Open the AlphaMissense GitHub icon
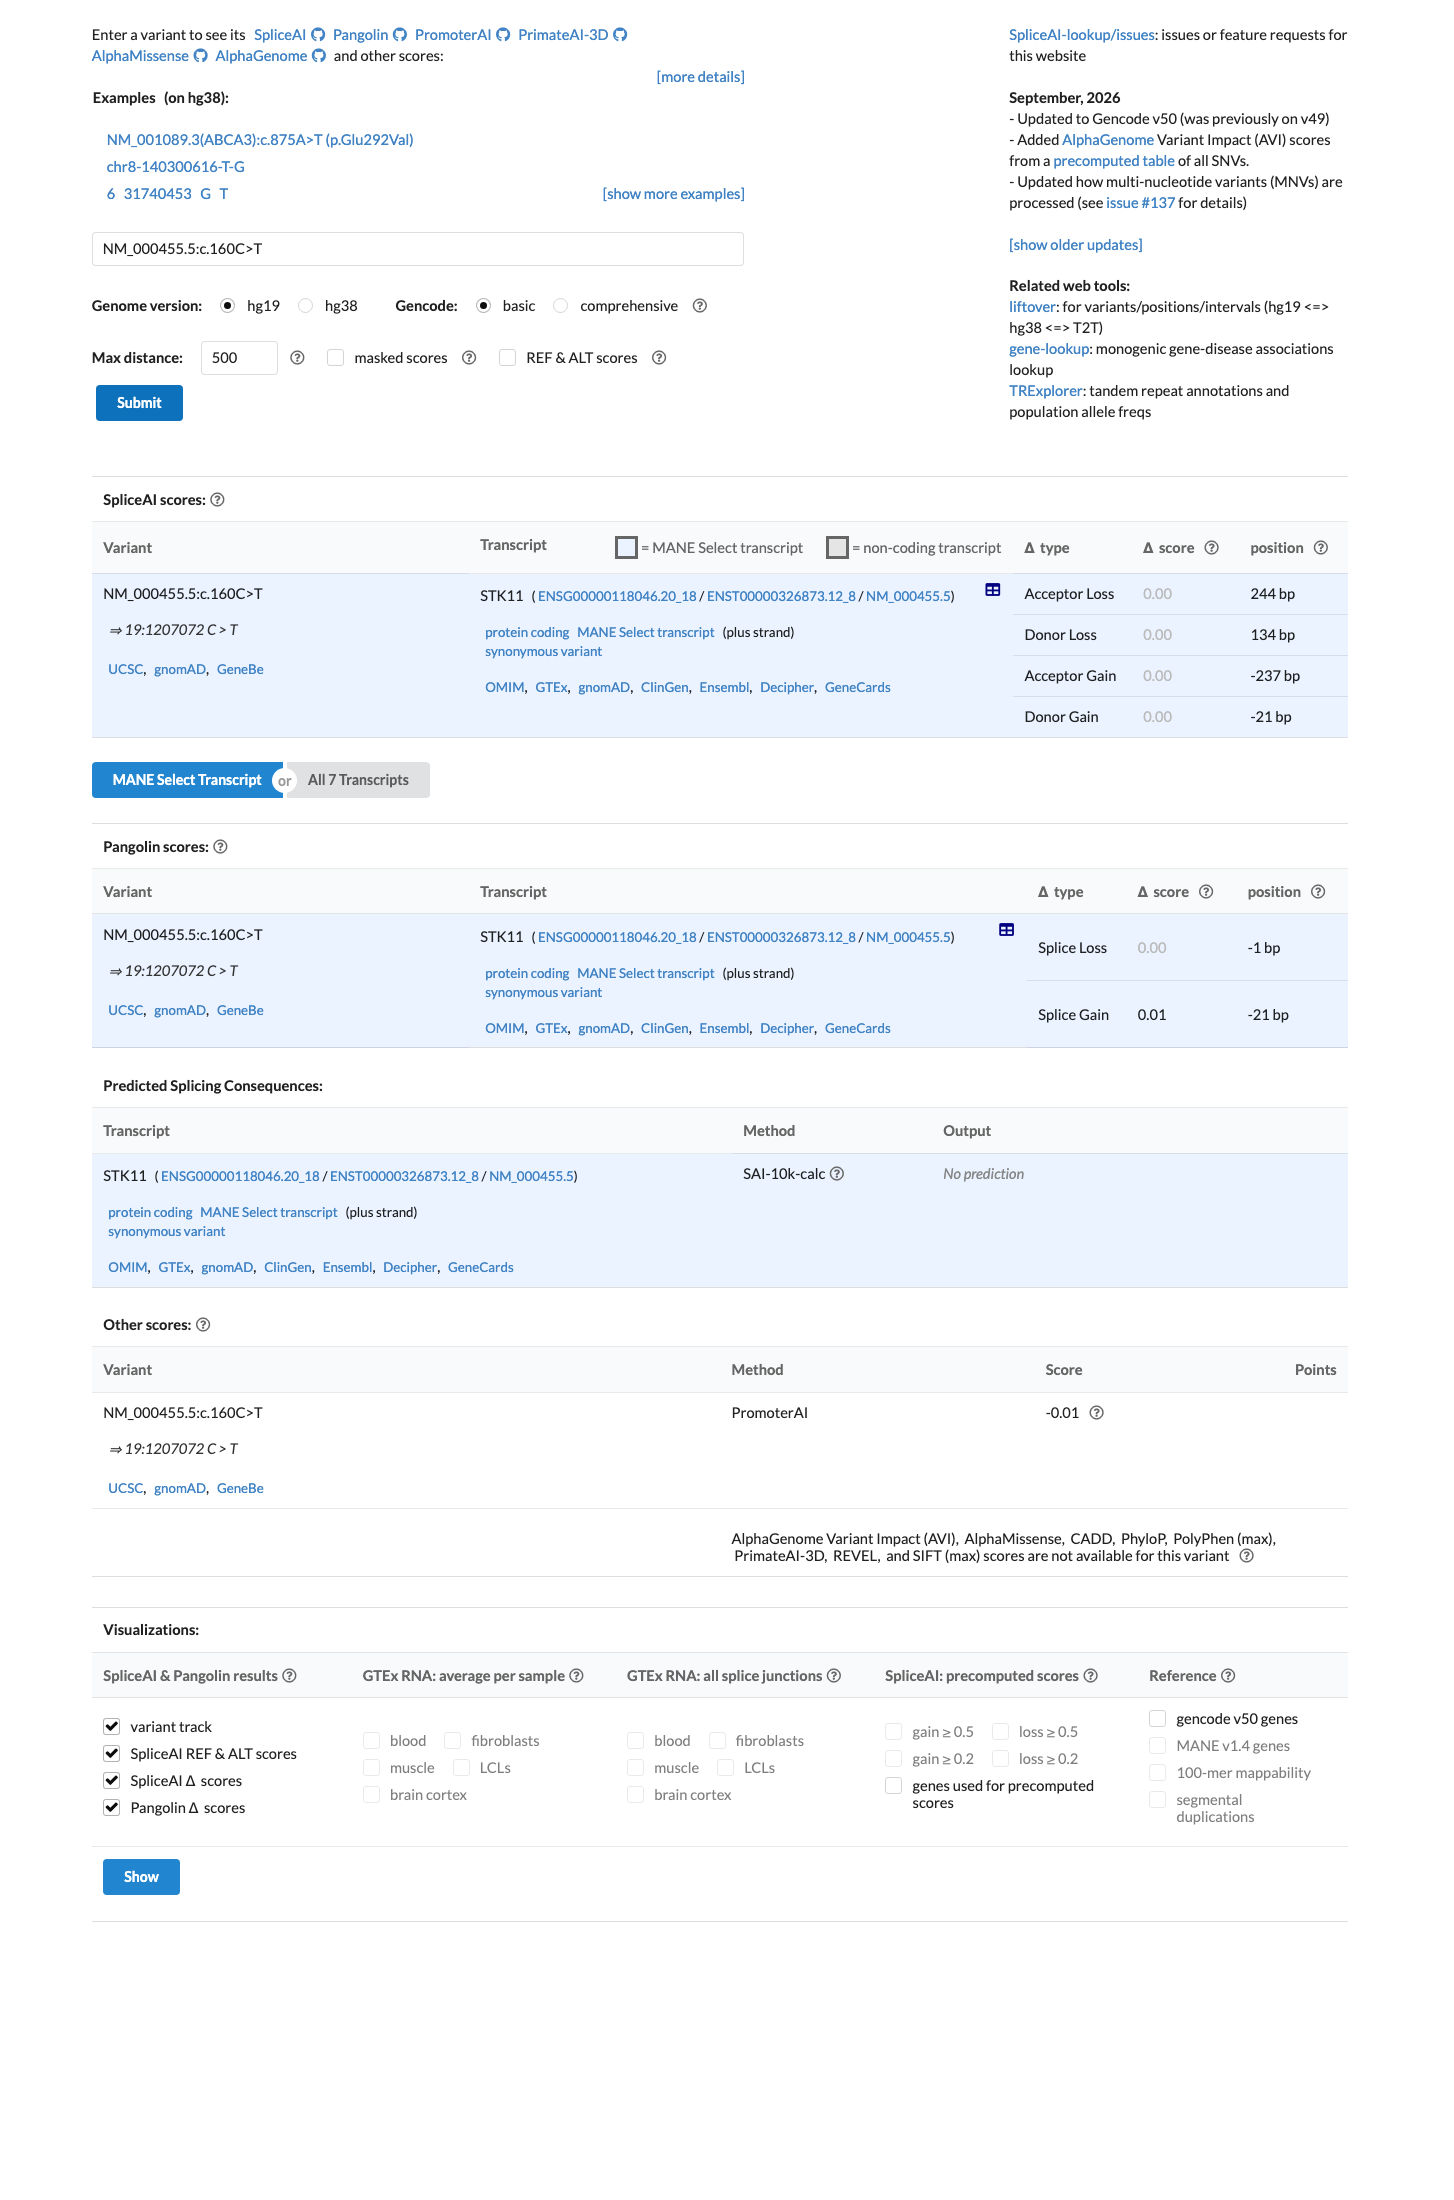 coord(201,56)
